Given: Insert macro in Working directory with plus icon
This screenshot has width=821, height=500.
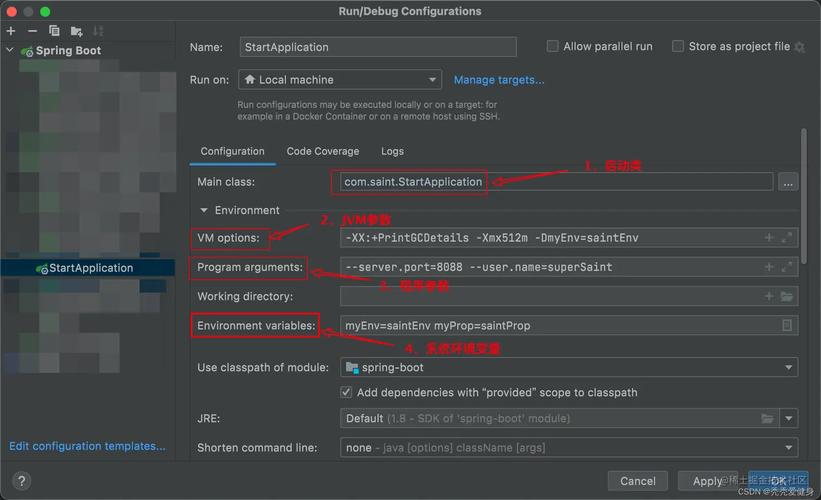Looking at the screenshot, I should click(x=769, y=296).
